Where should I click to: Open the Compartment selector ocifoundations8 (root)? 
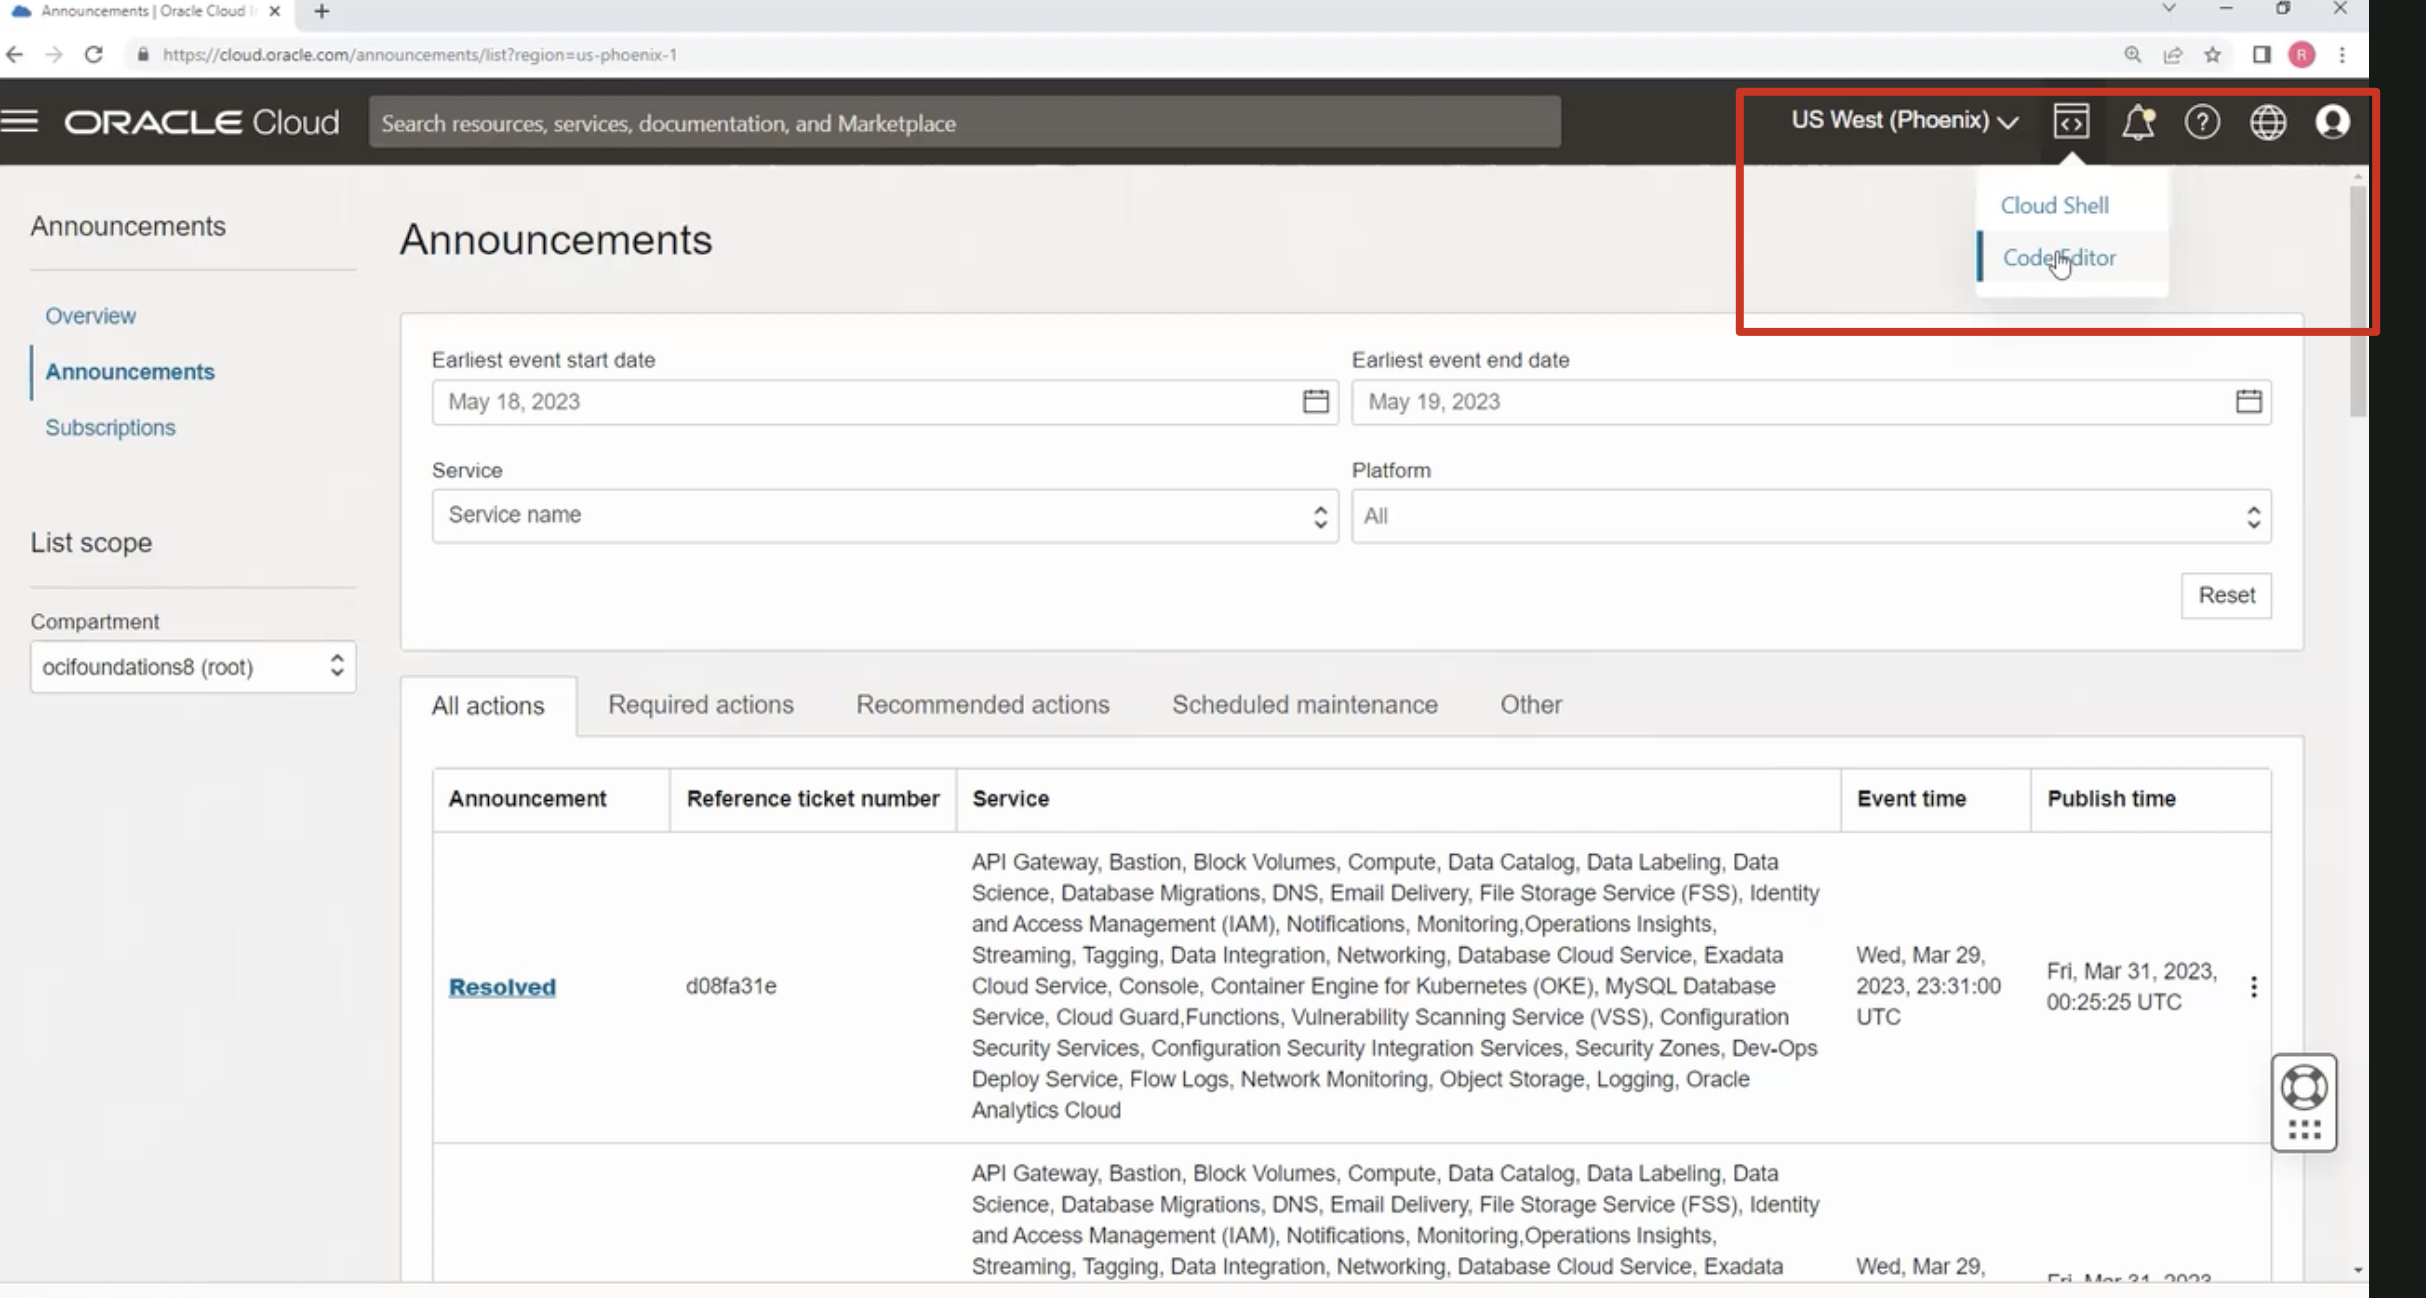pyautogui.click(x=193, y=667)
